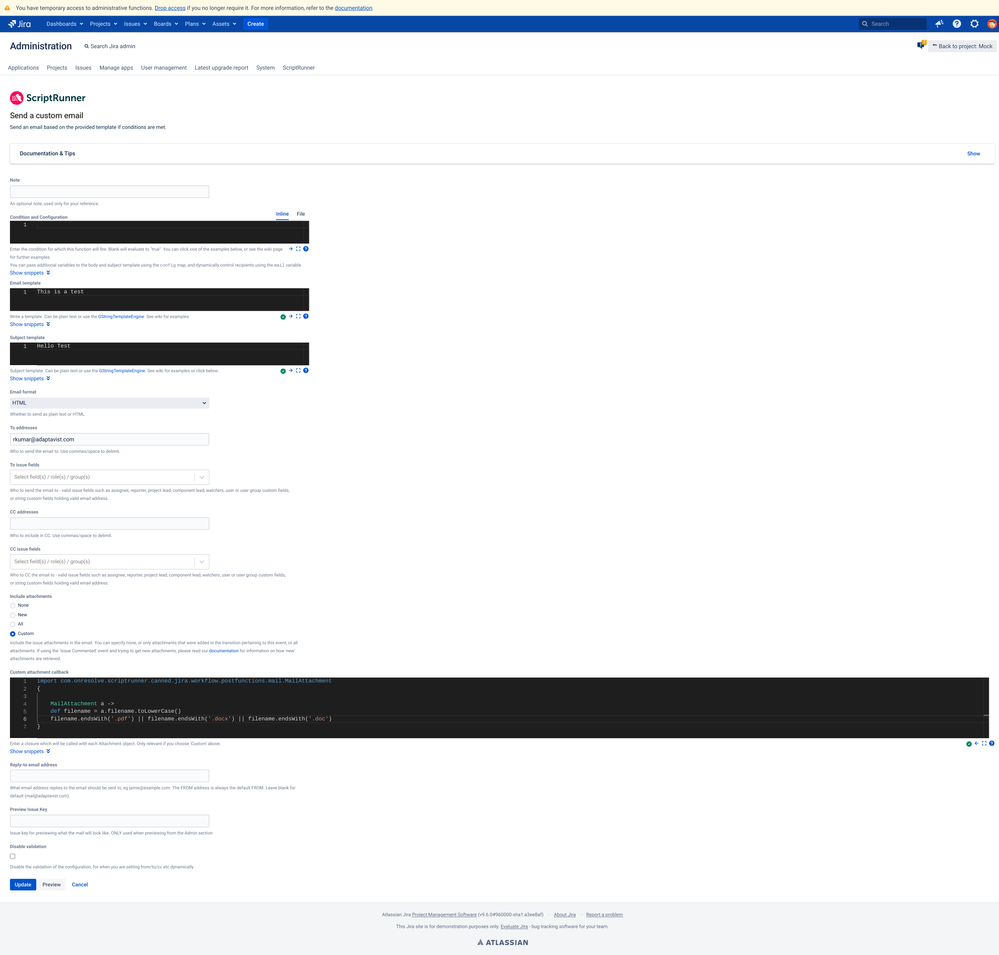Viewport: 999px width, 955px height.
Task: Switch to the File script tab
Action: tap(301, 214)
